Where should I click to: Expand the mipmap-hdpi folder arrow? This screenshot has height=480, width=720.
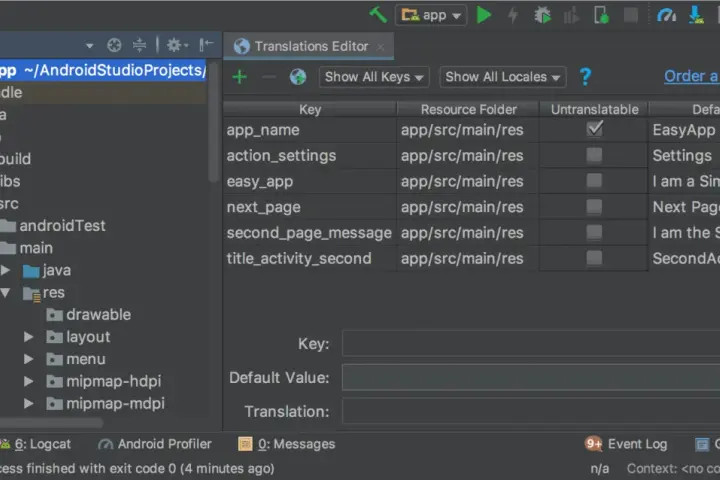28,381
